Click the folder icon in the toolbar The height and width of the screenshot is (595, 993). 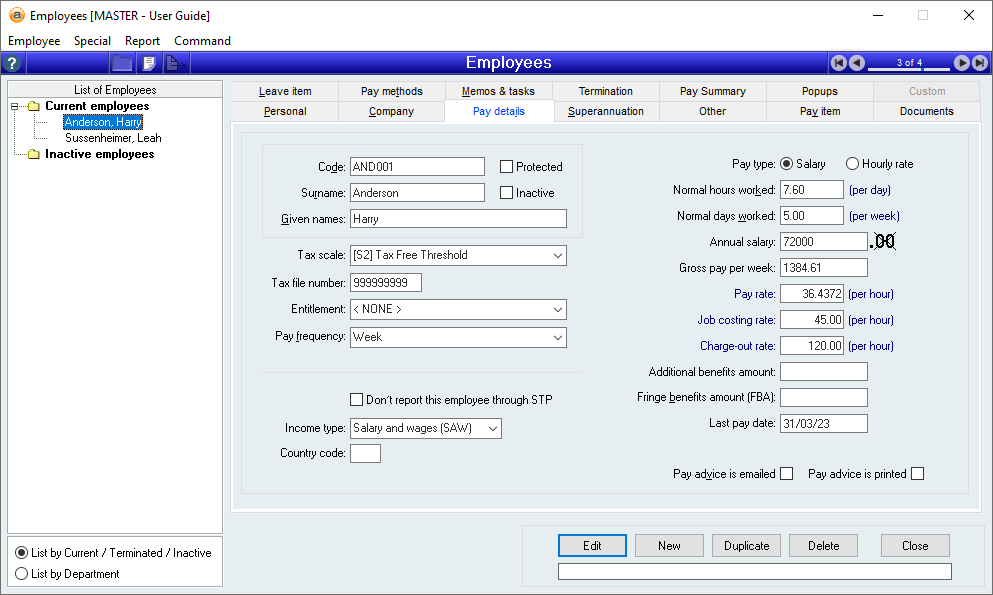122,63
